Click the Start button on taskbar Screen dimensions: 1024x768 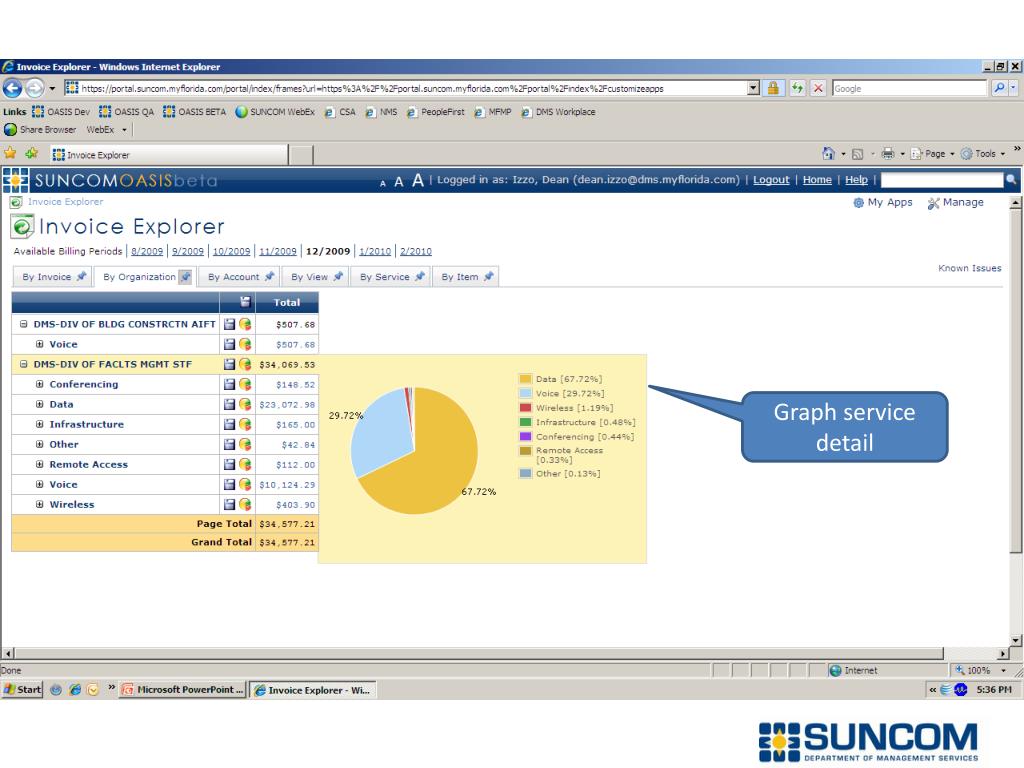point(23,689)
